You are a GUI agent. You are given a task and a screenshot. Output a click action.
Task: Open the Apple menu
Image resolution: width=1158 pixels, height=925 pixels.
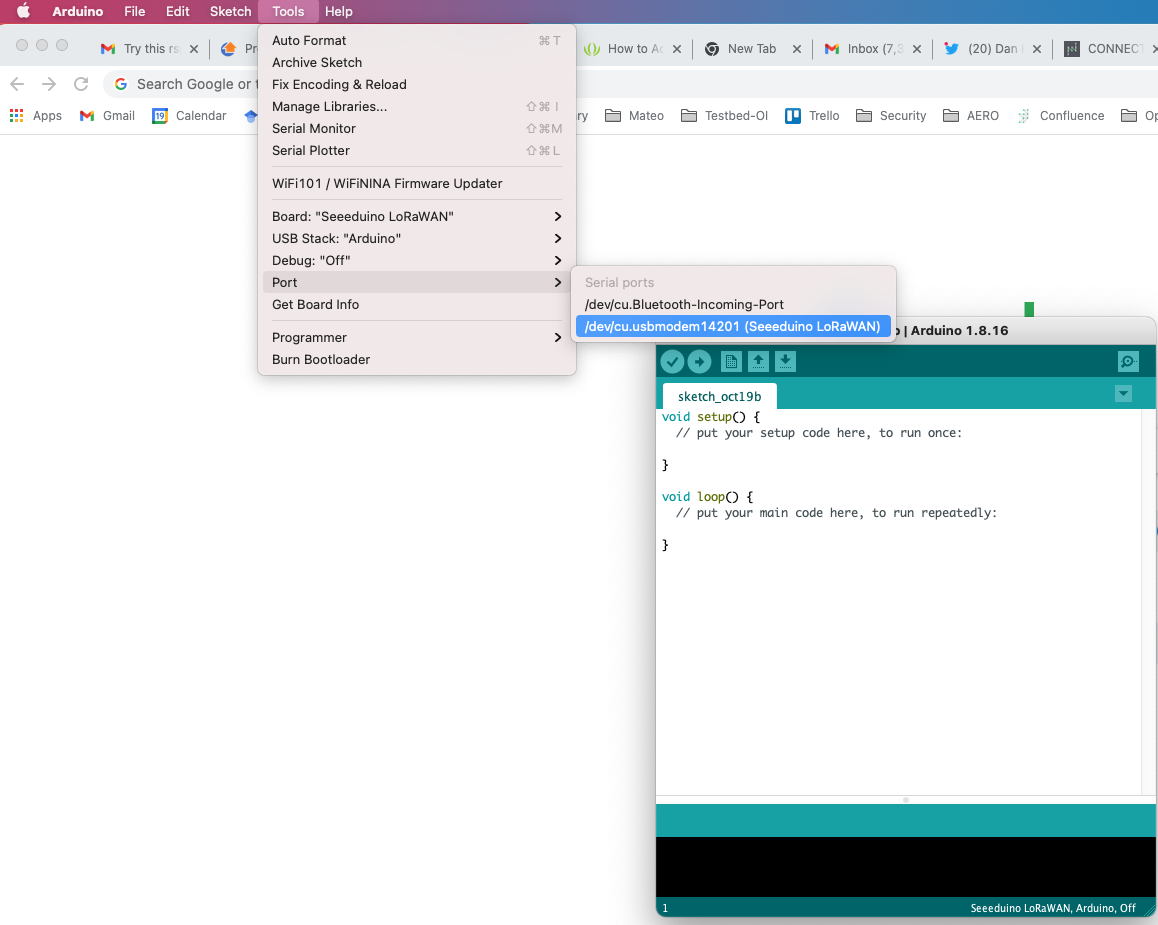[23, 11]
